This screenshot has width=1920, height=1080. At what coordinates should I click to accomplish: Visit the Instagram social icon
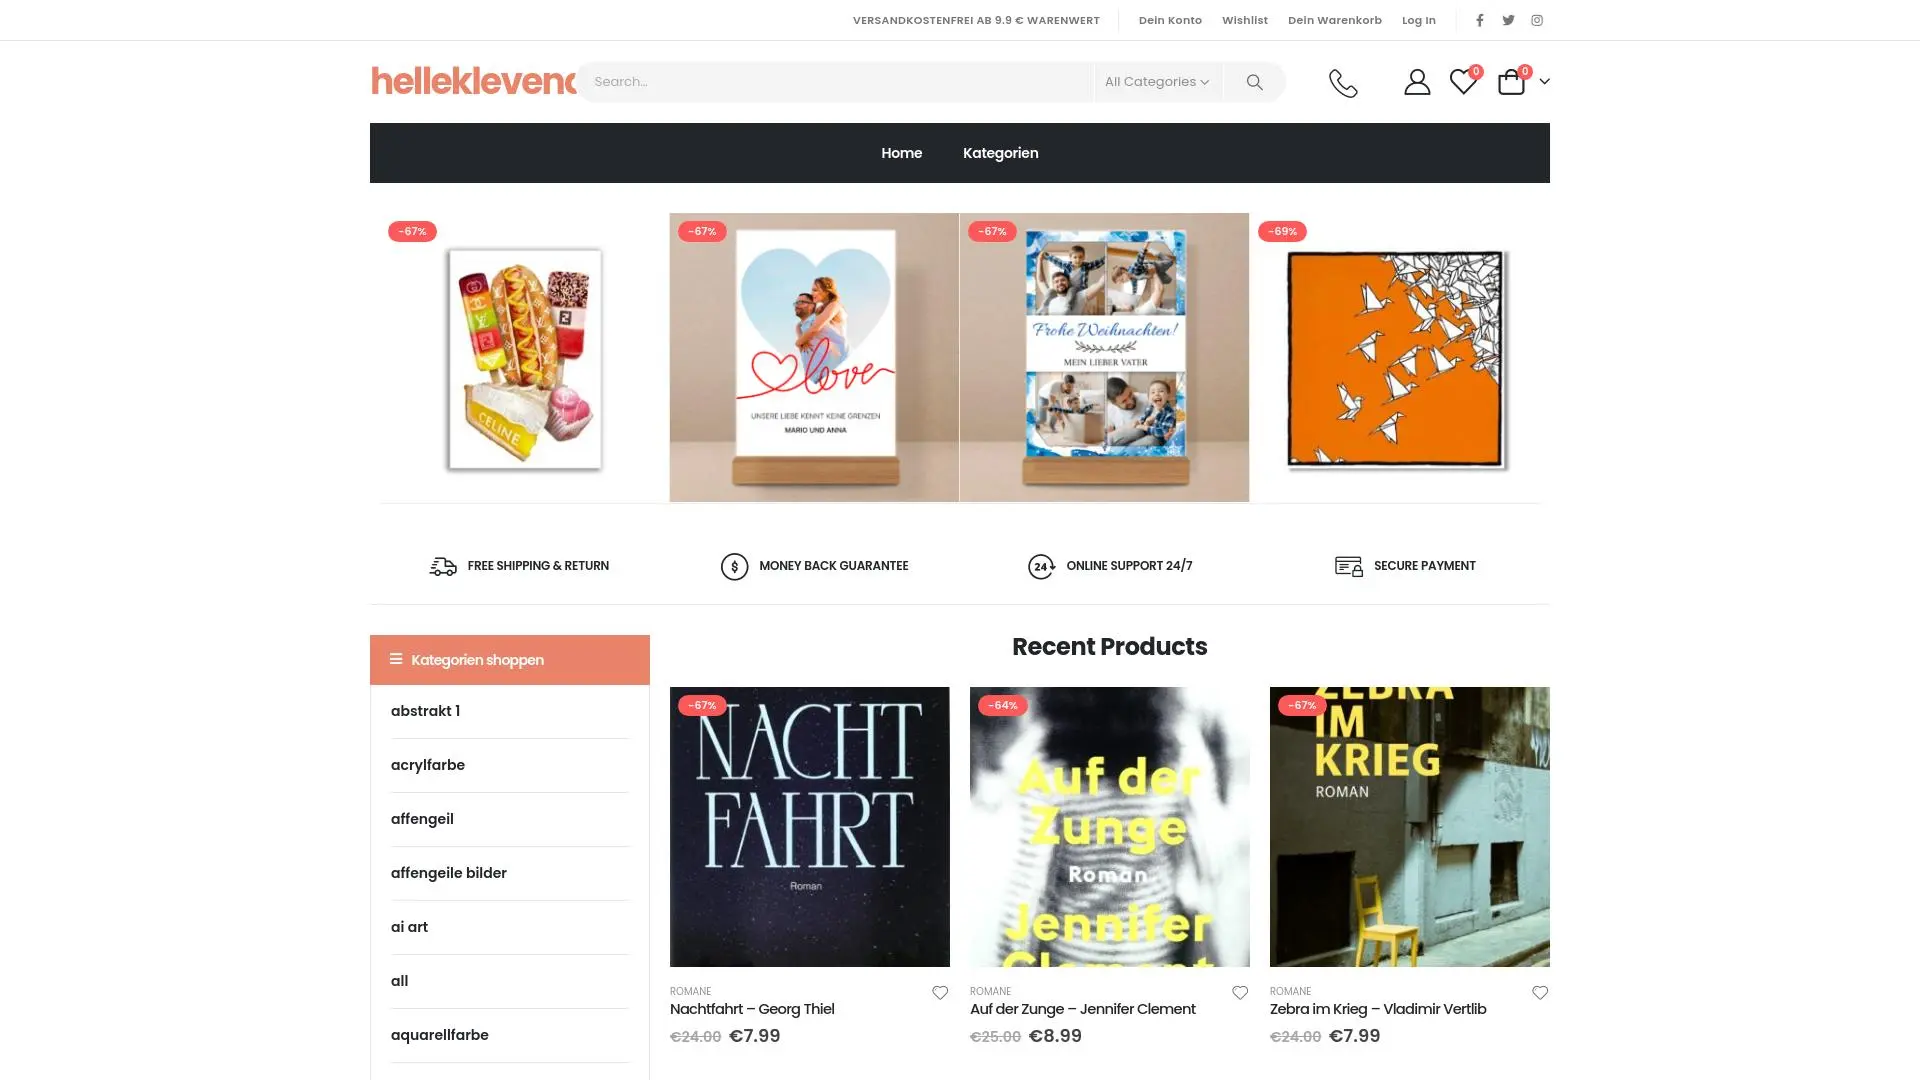[x=1537, y=20]
